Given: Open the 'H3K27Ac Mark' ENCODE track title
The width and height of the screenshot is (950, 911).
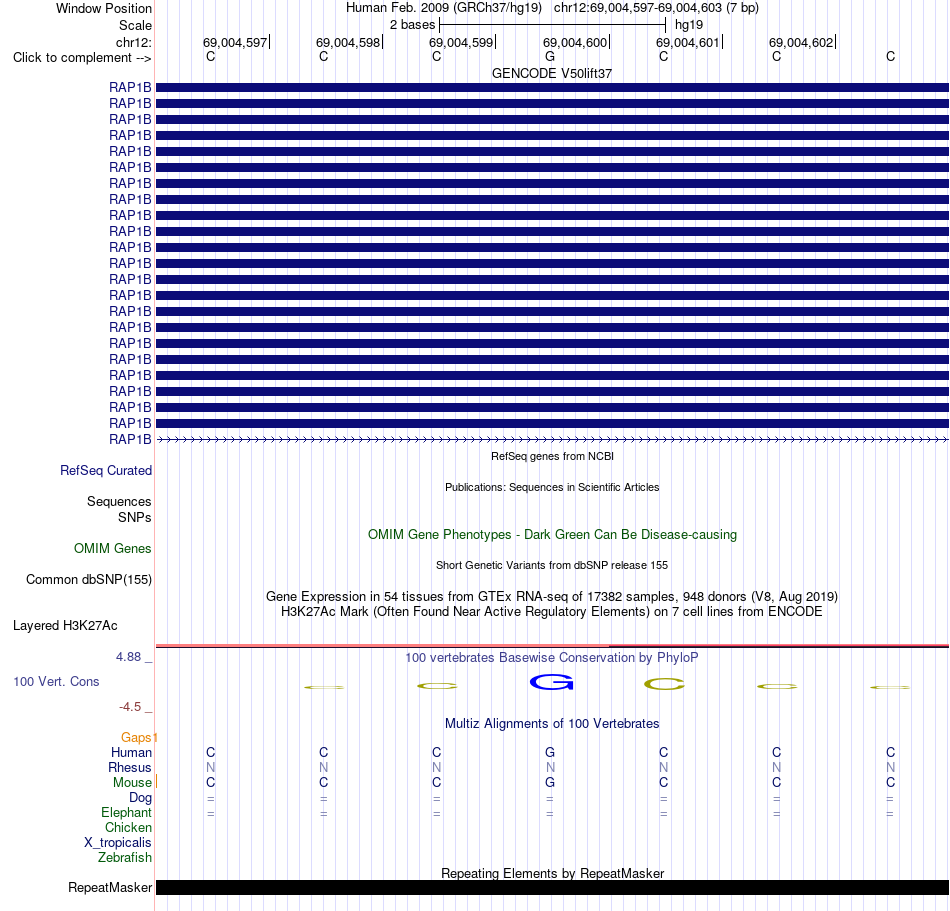Looking at the screenshot, I should (x=552, y=612).
